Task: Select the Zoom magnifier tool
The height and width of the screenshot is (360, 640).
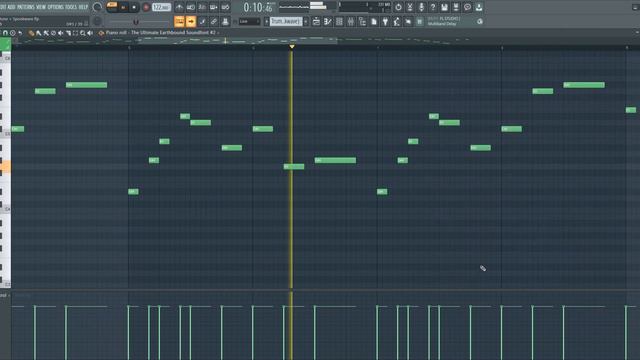Action: click(82, 33)
